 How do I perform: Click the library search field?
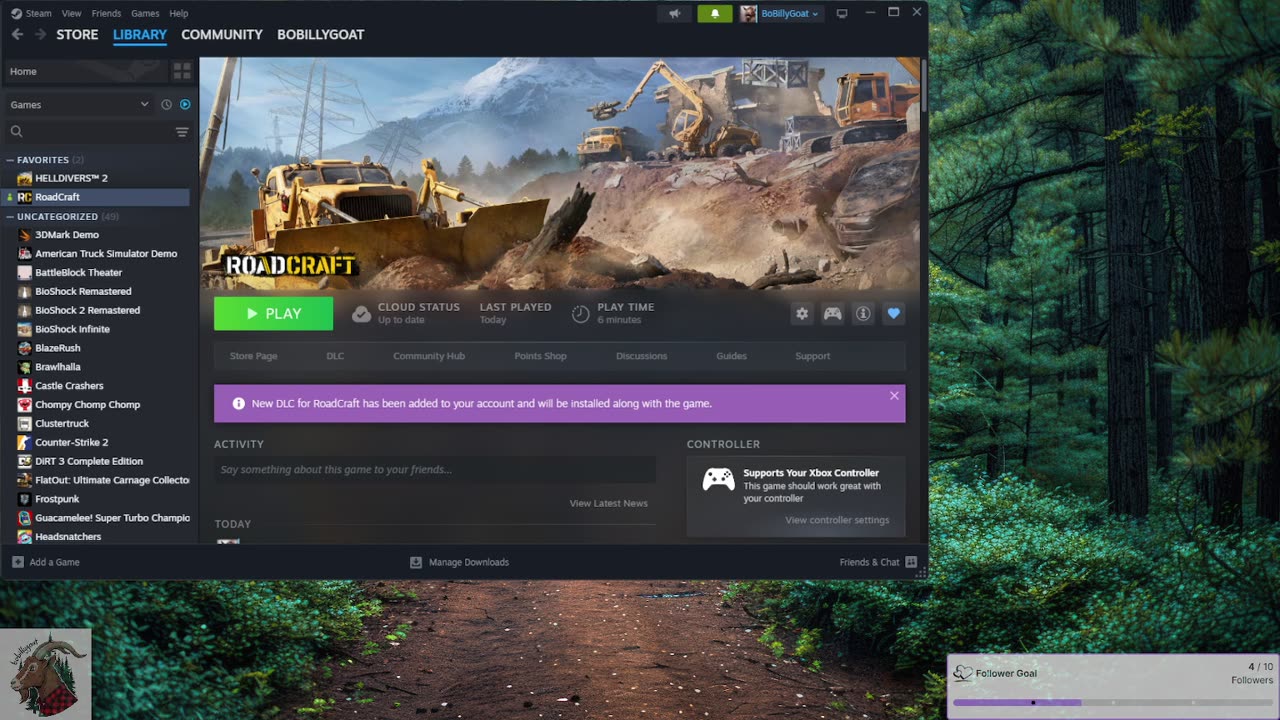pos(98,131)
